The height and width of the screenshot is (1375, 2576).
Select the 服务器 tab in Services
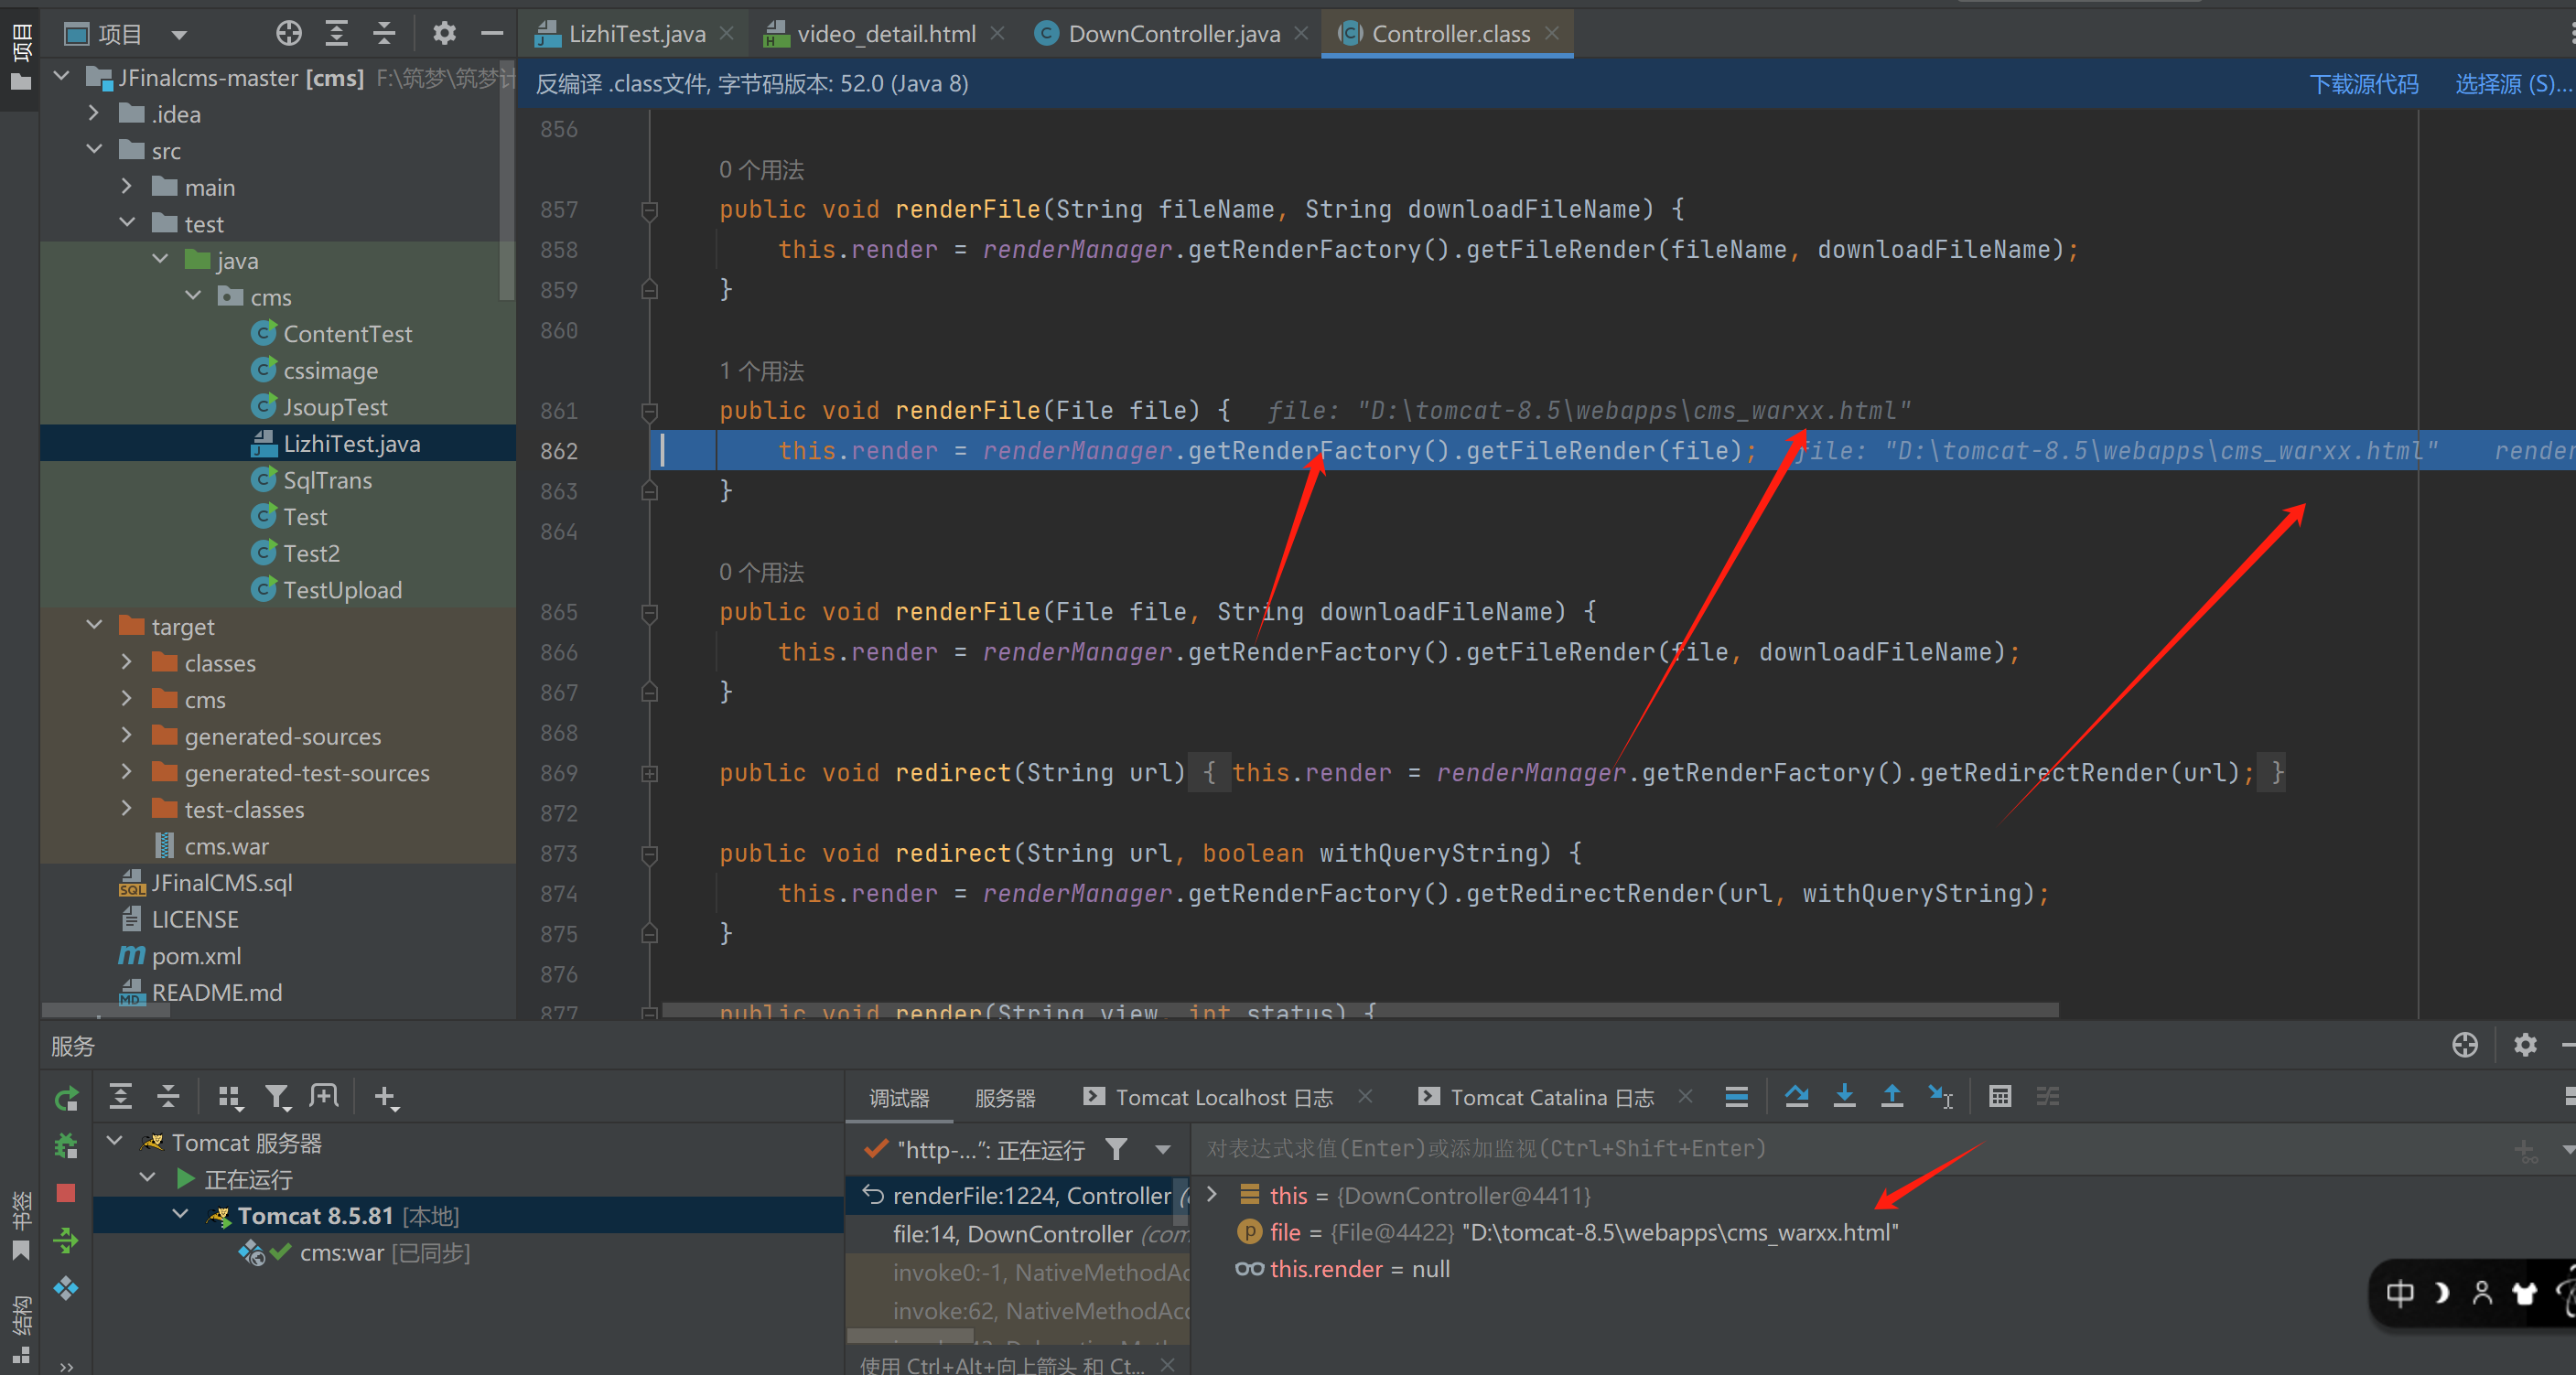tap(1005, 1098)
